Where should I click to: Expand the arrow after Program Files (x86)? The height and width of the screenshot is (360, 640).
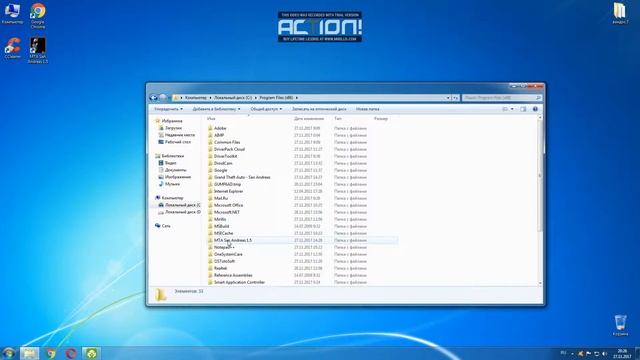(297, 98)
